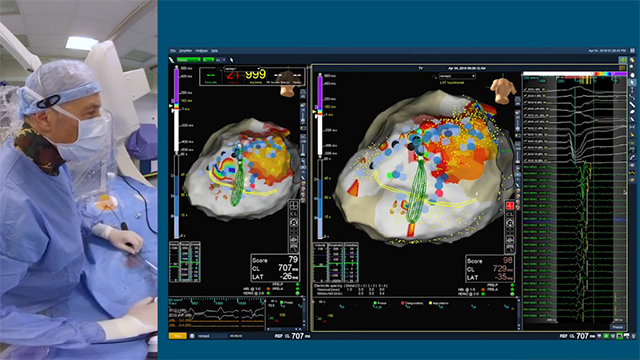The image size is (640, 360).
Task: Click the CL icon in left view
Action: 293,214
